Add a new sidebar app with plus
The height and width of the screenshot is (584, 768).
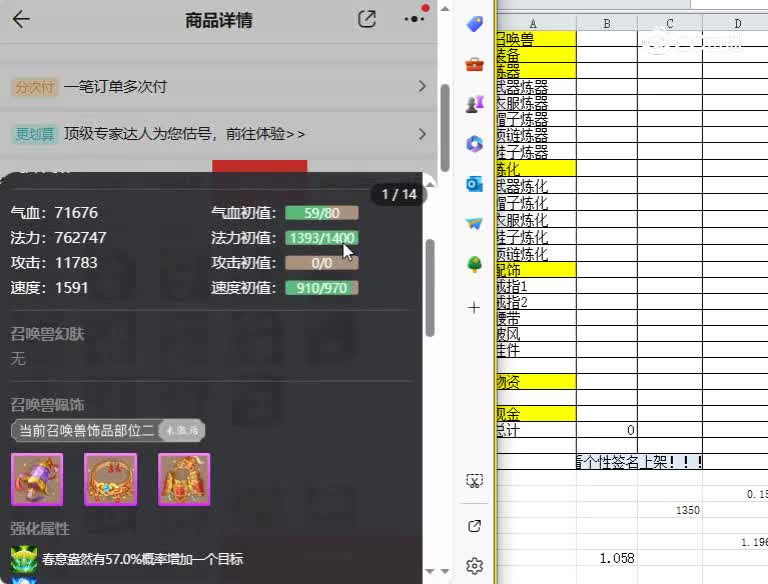pyautogui.click(x=474, y=308)
